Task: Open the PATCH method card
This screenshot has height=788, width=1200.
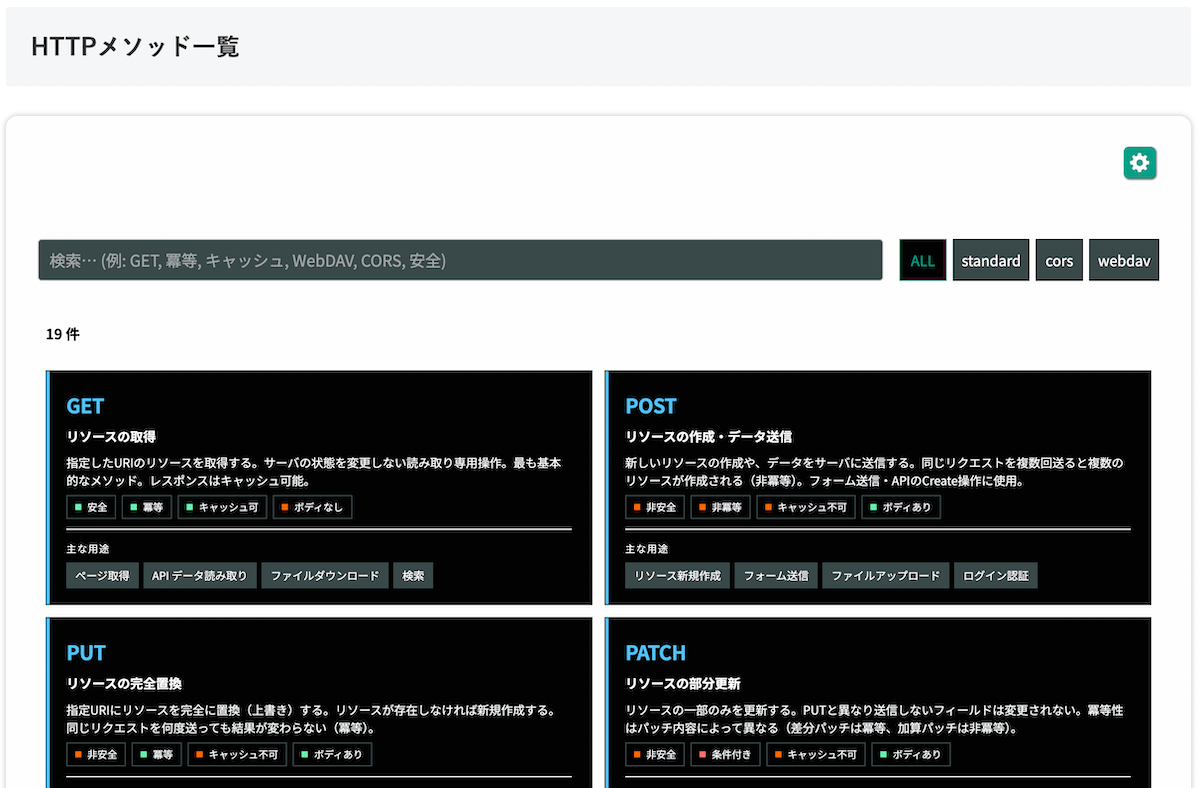Action: 656,653
